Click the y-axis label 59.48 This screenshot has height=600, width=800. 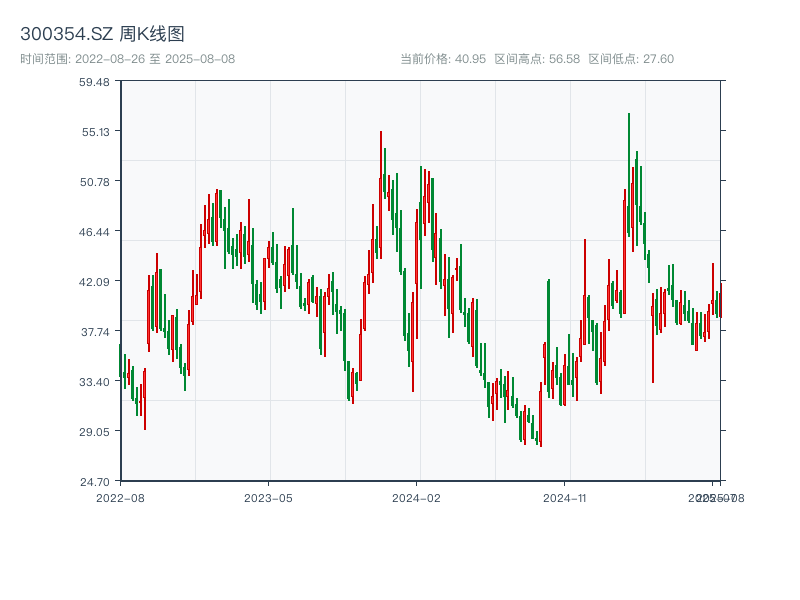[94, 82]
